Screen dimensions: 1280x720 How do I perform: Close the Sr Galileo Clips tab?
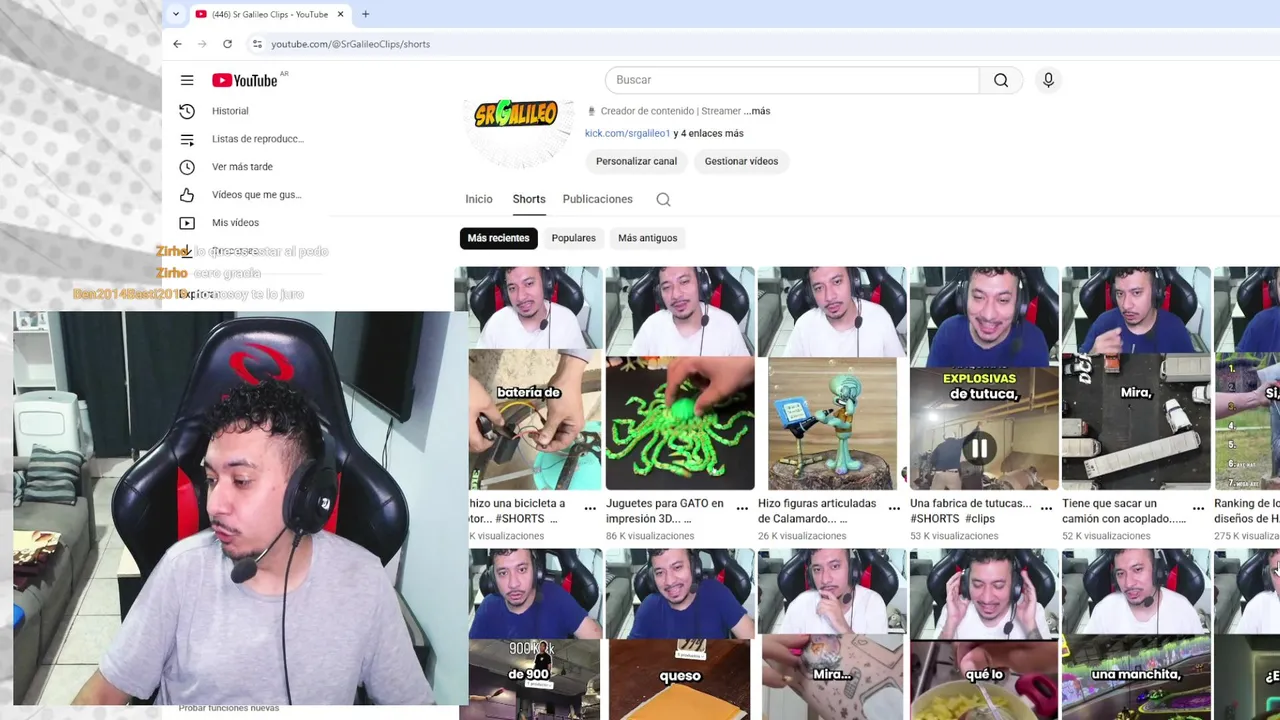tap(340, 14)
